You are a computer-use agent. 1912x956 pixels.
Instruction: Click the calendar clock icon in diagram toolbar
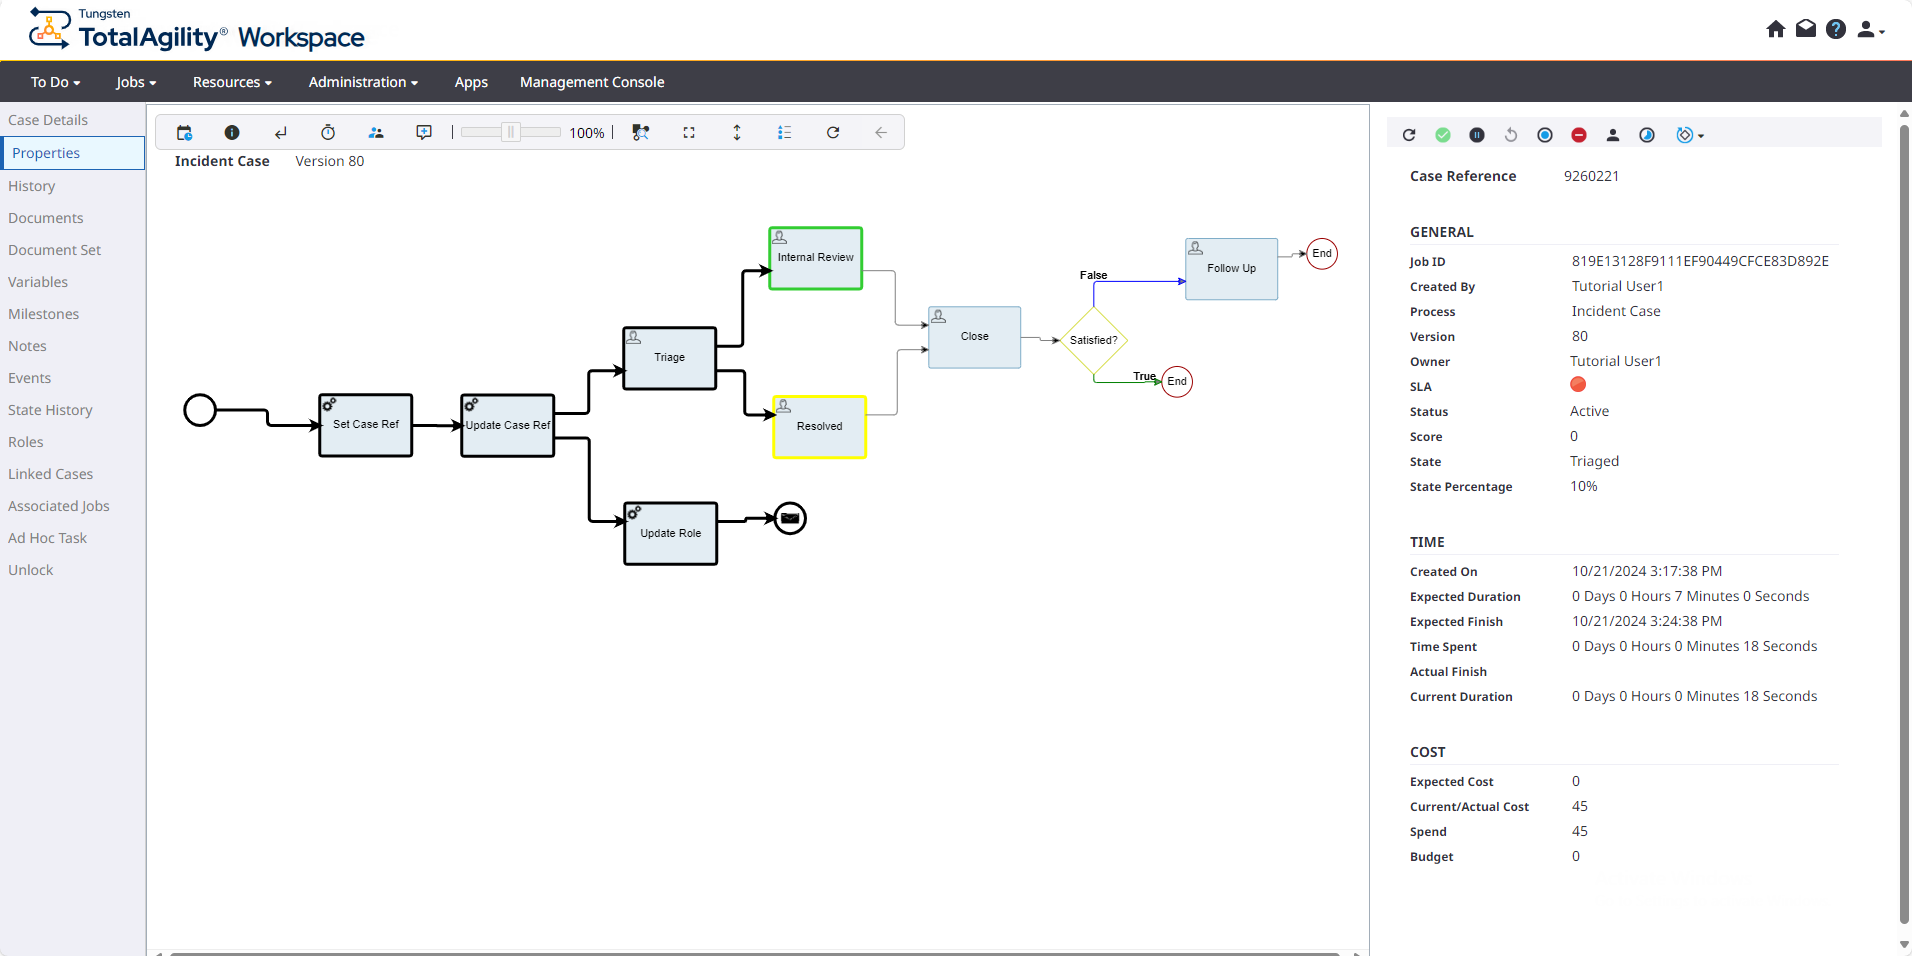pos(184,133)
